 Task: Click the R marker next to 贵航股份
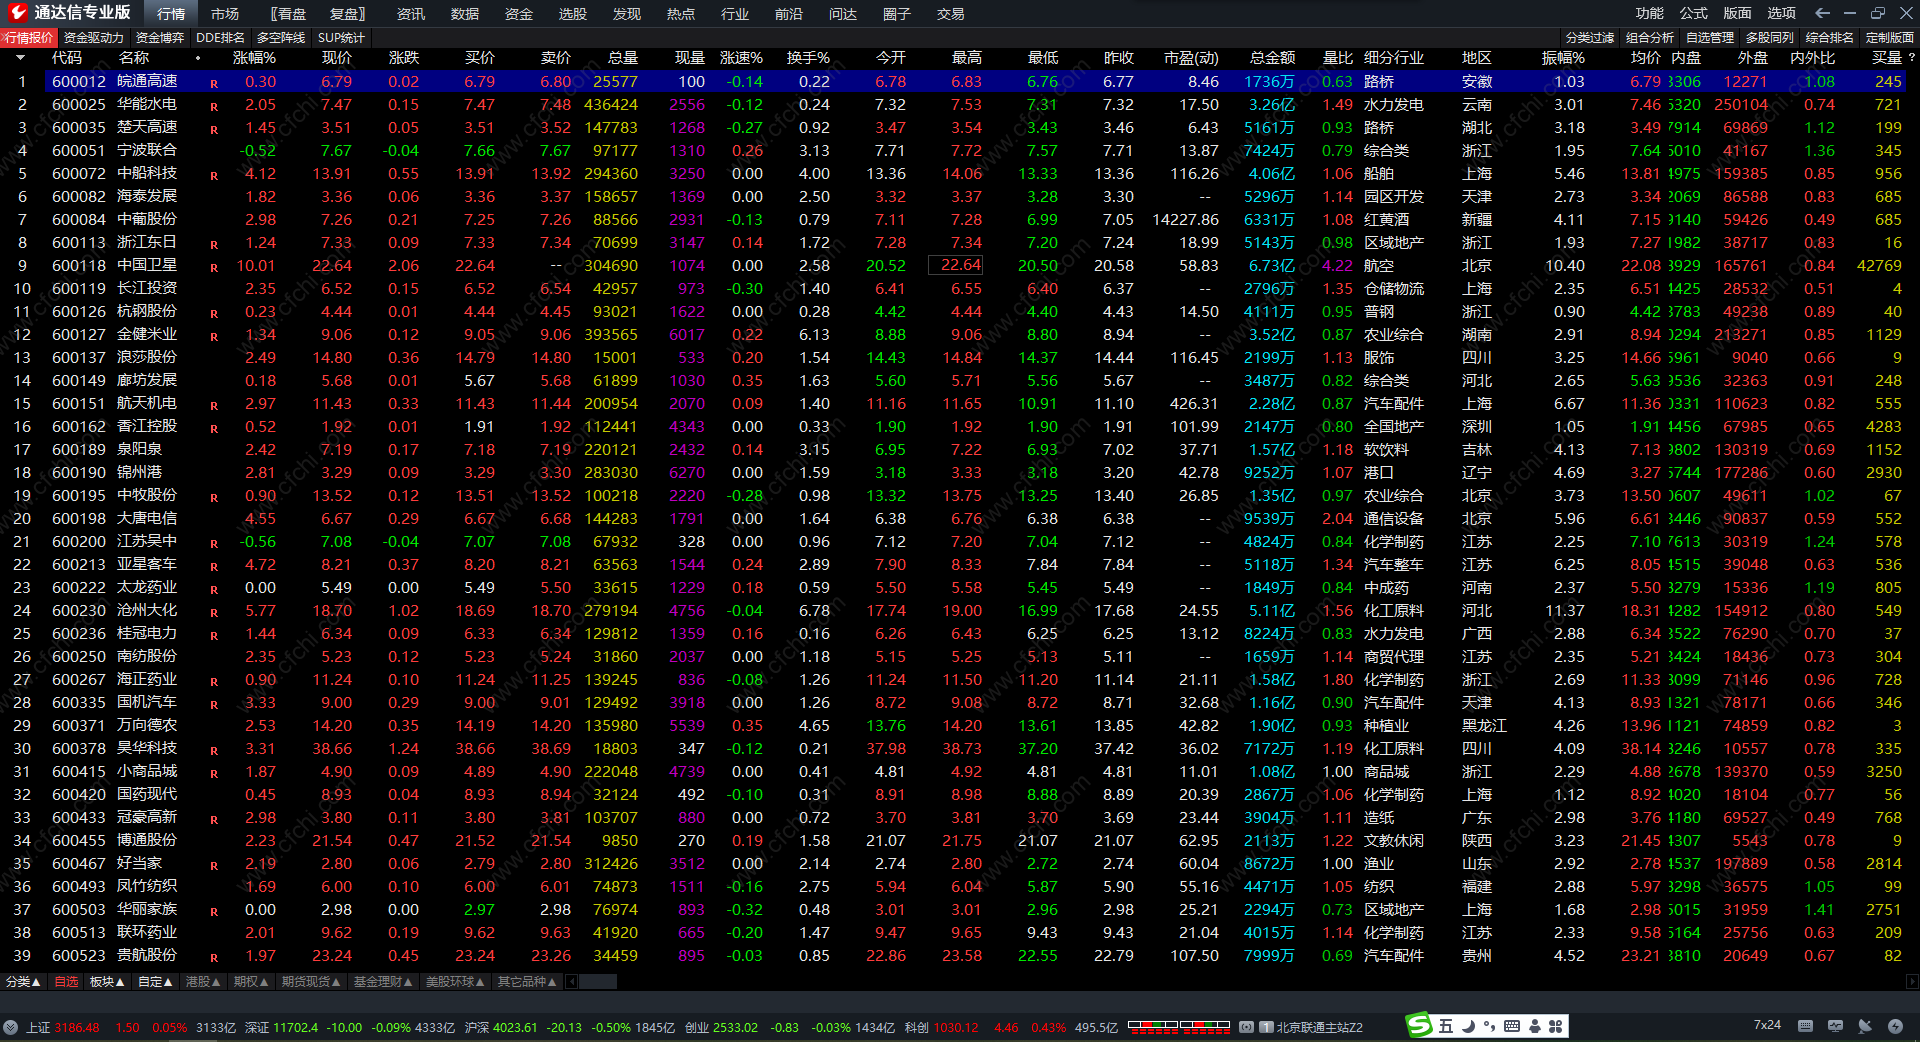214,957
